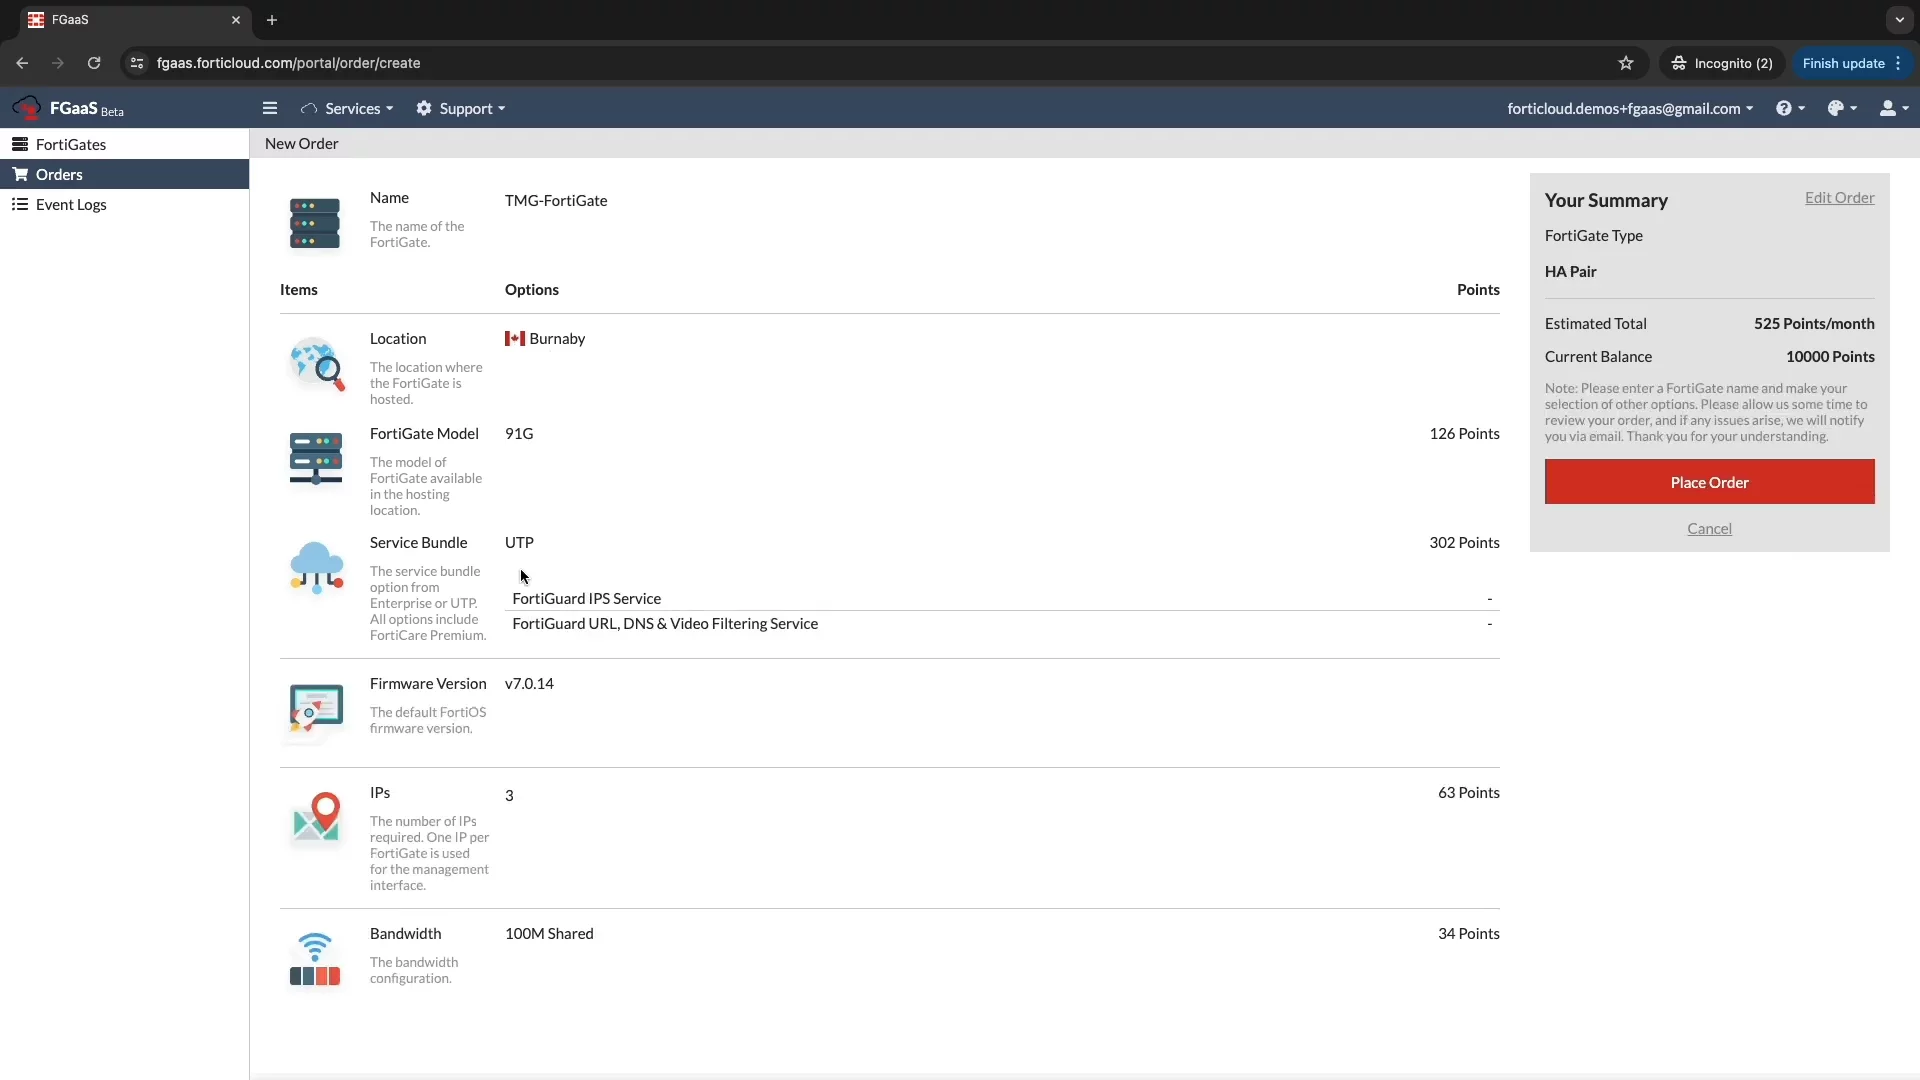
Task: Open Event Logs in sidebar
Action: (71, 204)
